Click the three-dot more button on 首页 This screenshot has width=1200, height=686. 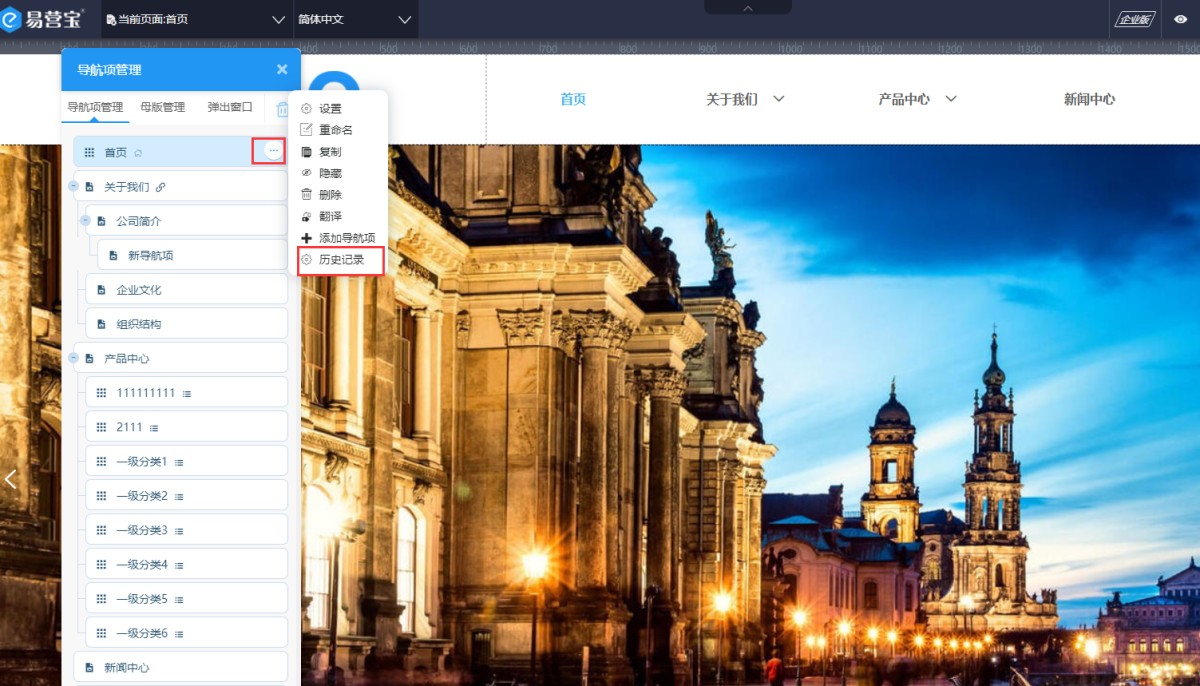[x=273, y=151]
